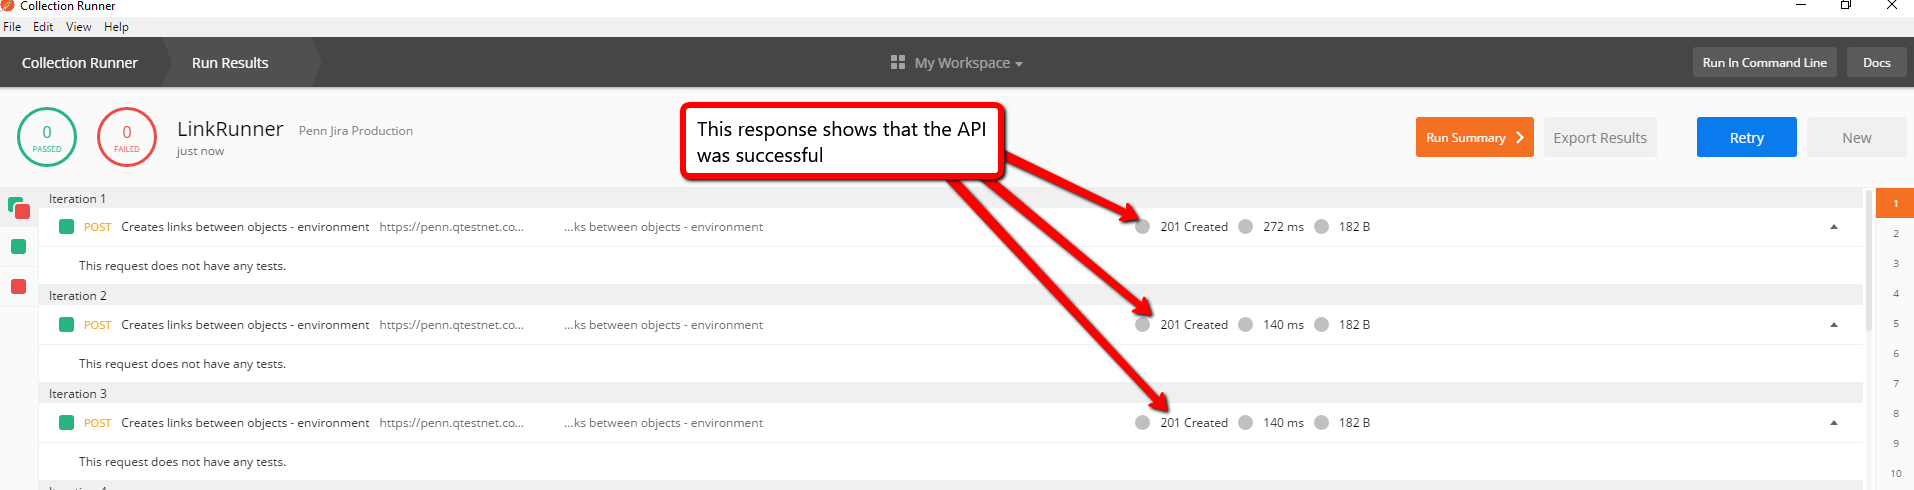
Task: Jump to iteration 10 in index
Action: (x=1895, y=473)
